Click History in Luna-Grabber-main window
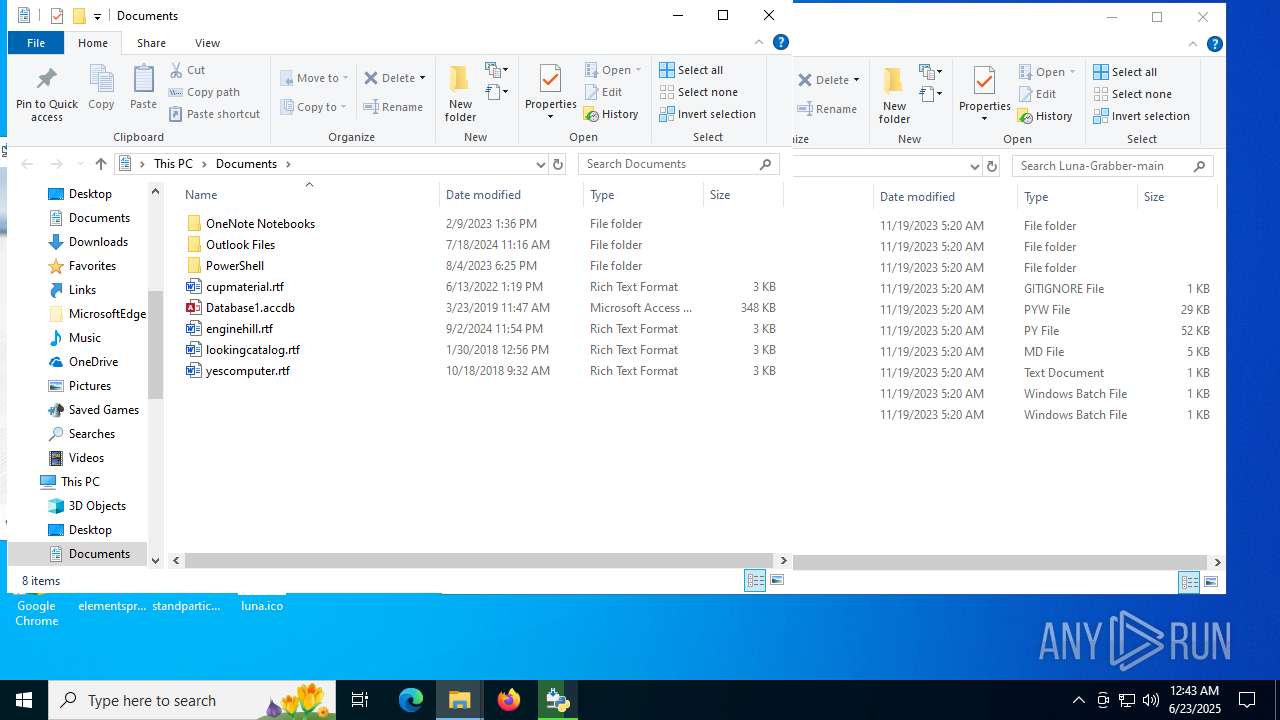Image resolution: width=1280 pixels, height=720 pixels. click(1045, 116)
